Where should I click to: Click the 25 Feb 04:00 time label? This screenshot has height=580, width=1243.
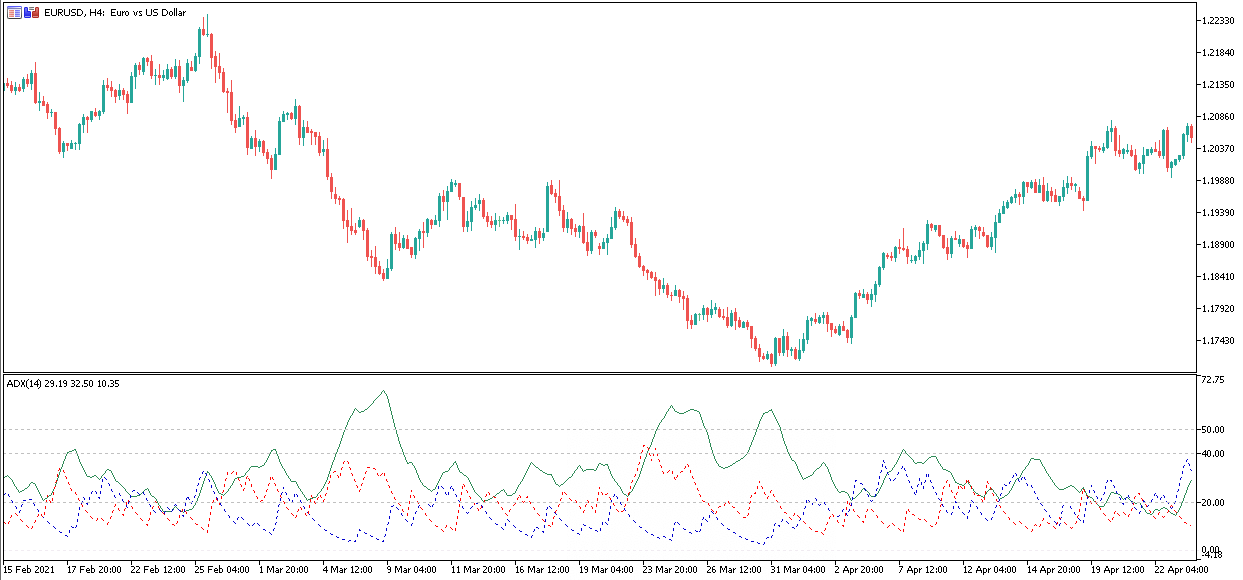point(222,569)
